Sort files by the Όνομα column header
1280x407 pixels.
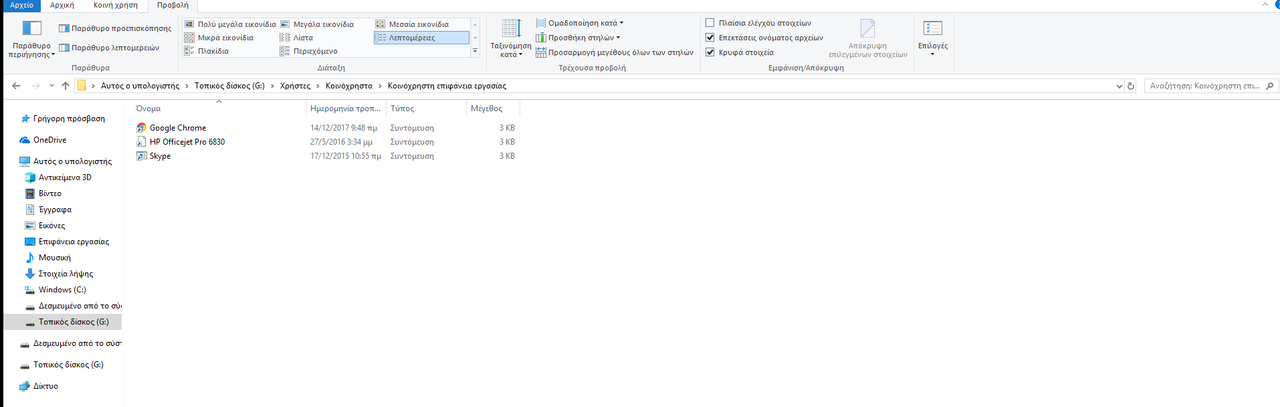pos(218,108)
